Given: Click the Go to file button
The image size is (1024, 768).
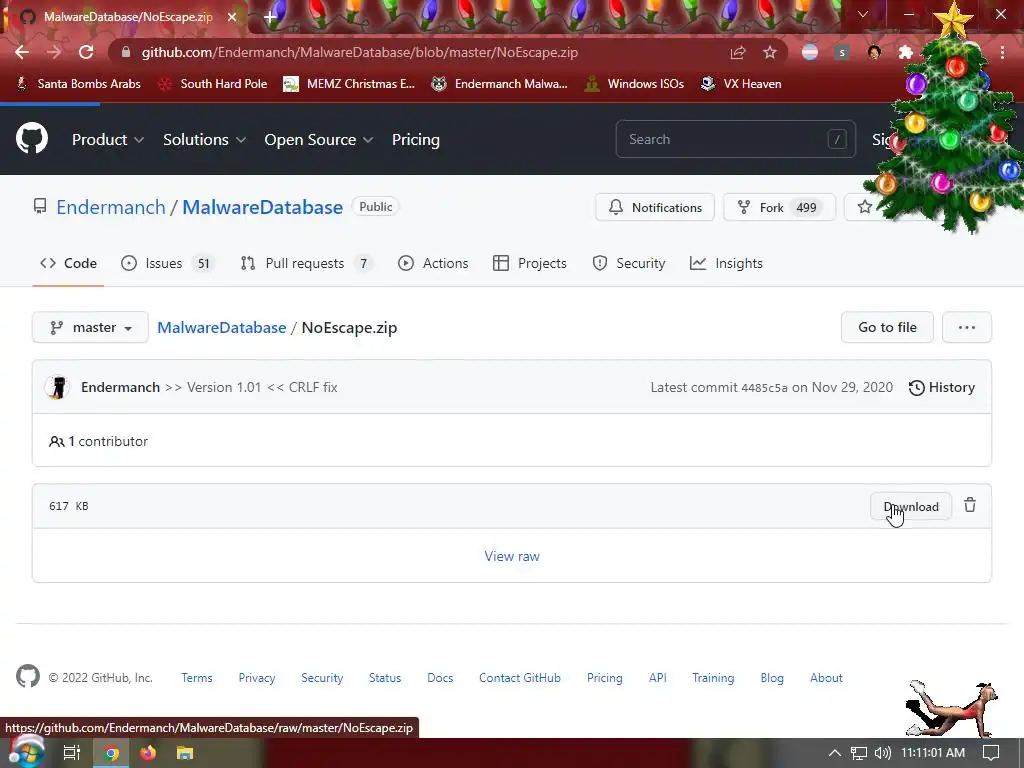Looking at the screenshot, I should [x=887, y=327].
